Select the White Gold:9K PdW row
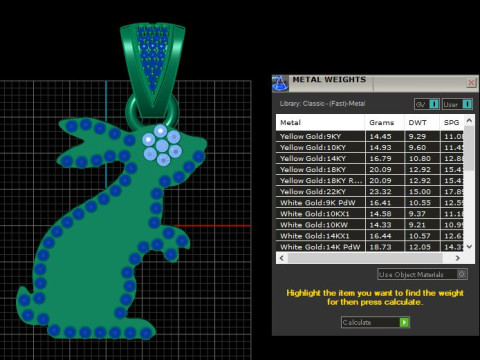Screen dimensions: 480x360 coord(369,203)
